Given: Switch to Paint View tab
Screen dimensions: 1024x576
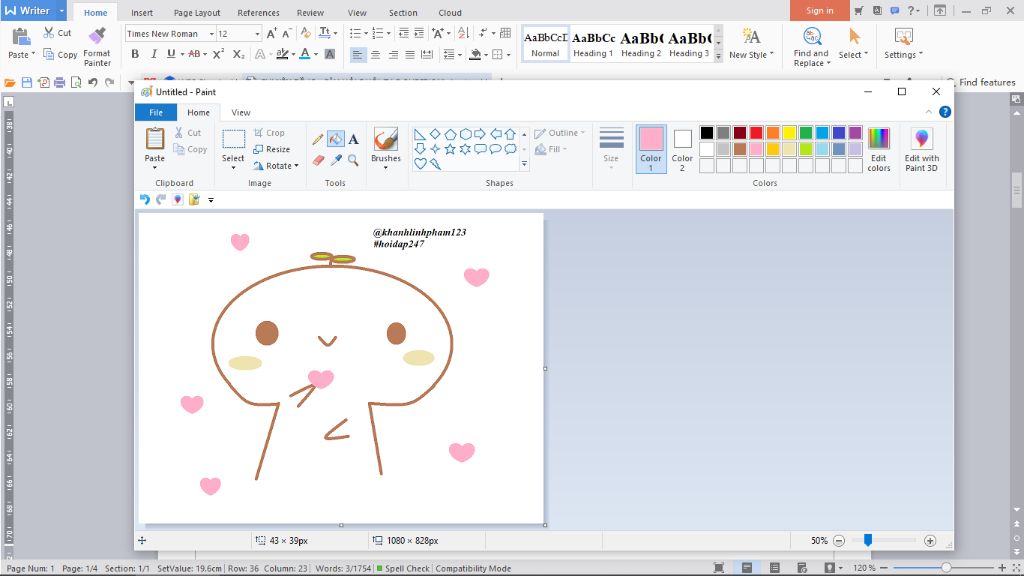Looking at the screenshot, I should coord(240,112).
